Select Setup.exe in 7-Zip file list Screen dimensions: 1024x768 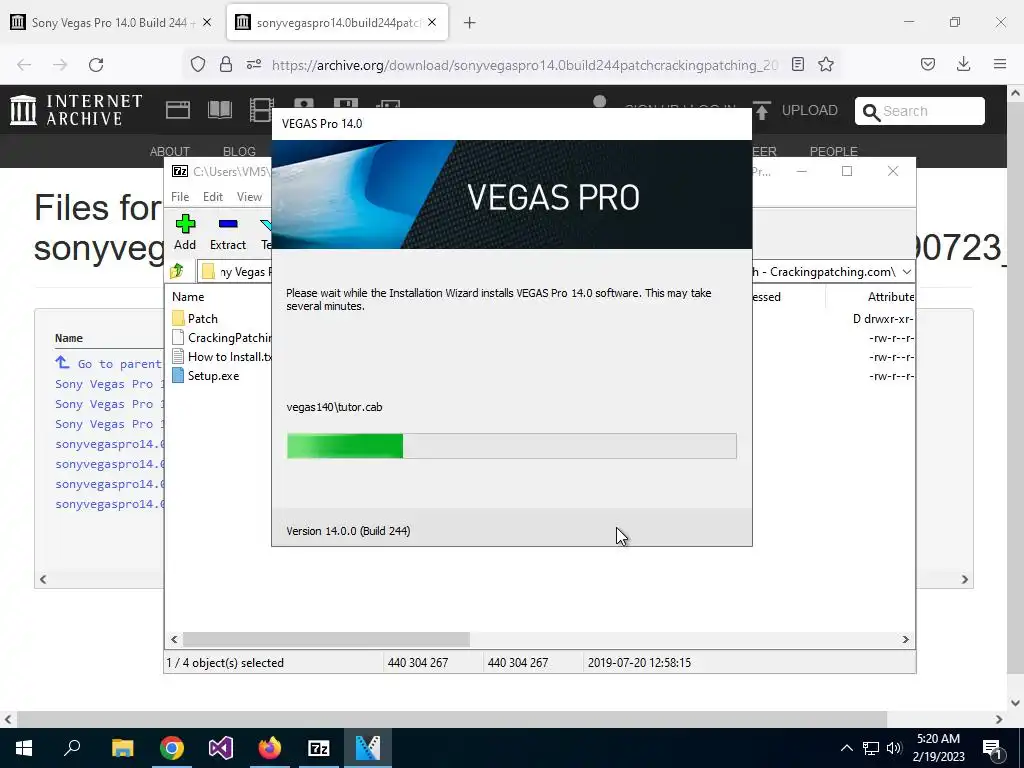(206, 376)
